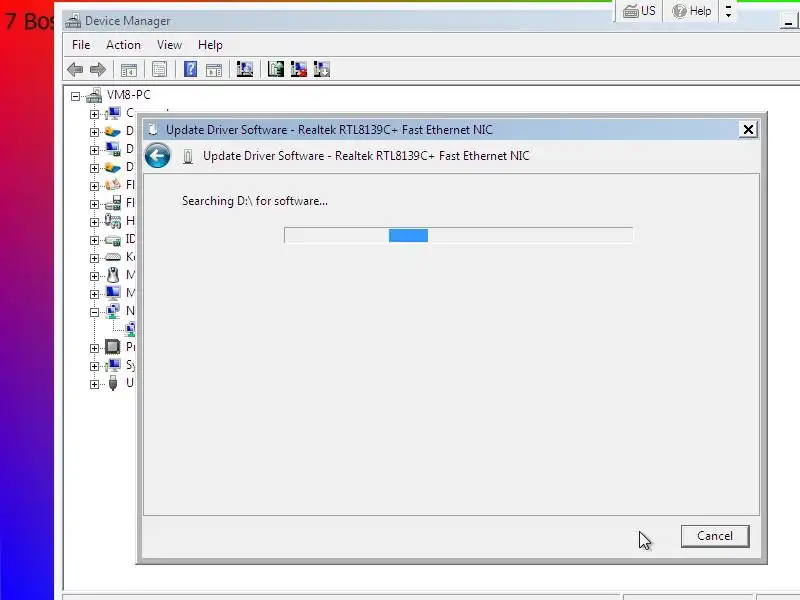Click Scan for hardware changes toolbar icon
The image size is (800, 600).
pyautogui.click(x=245, y=69)
